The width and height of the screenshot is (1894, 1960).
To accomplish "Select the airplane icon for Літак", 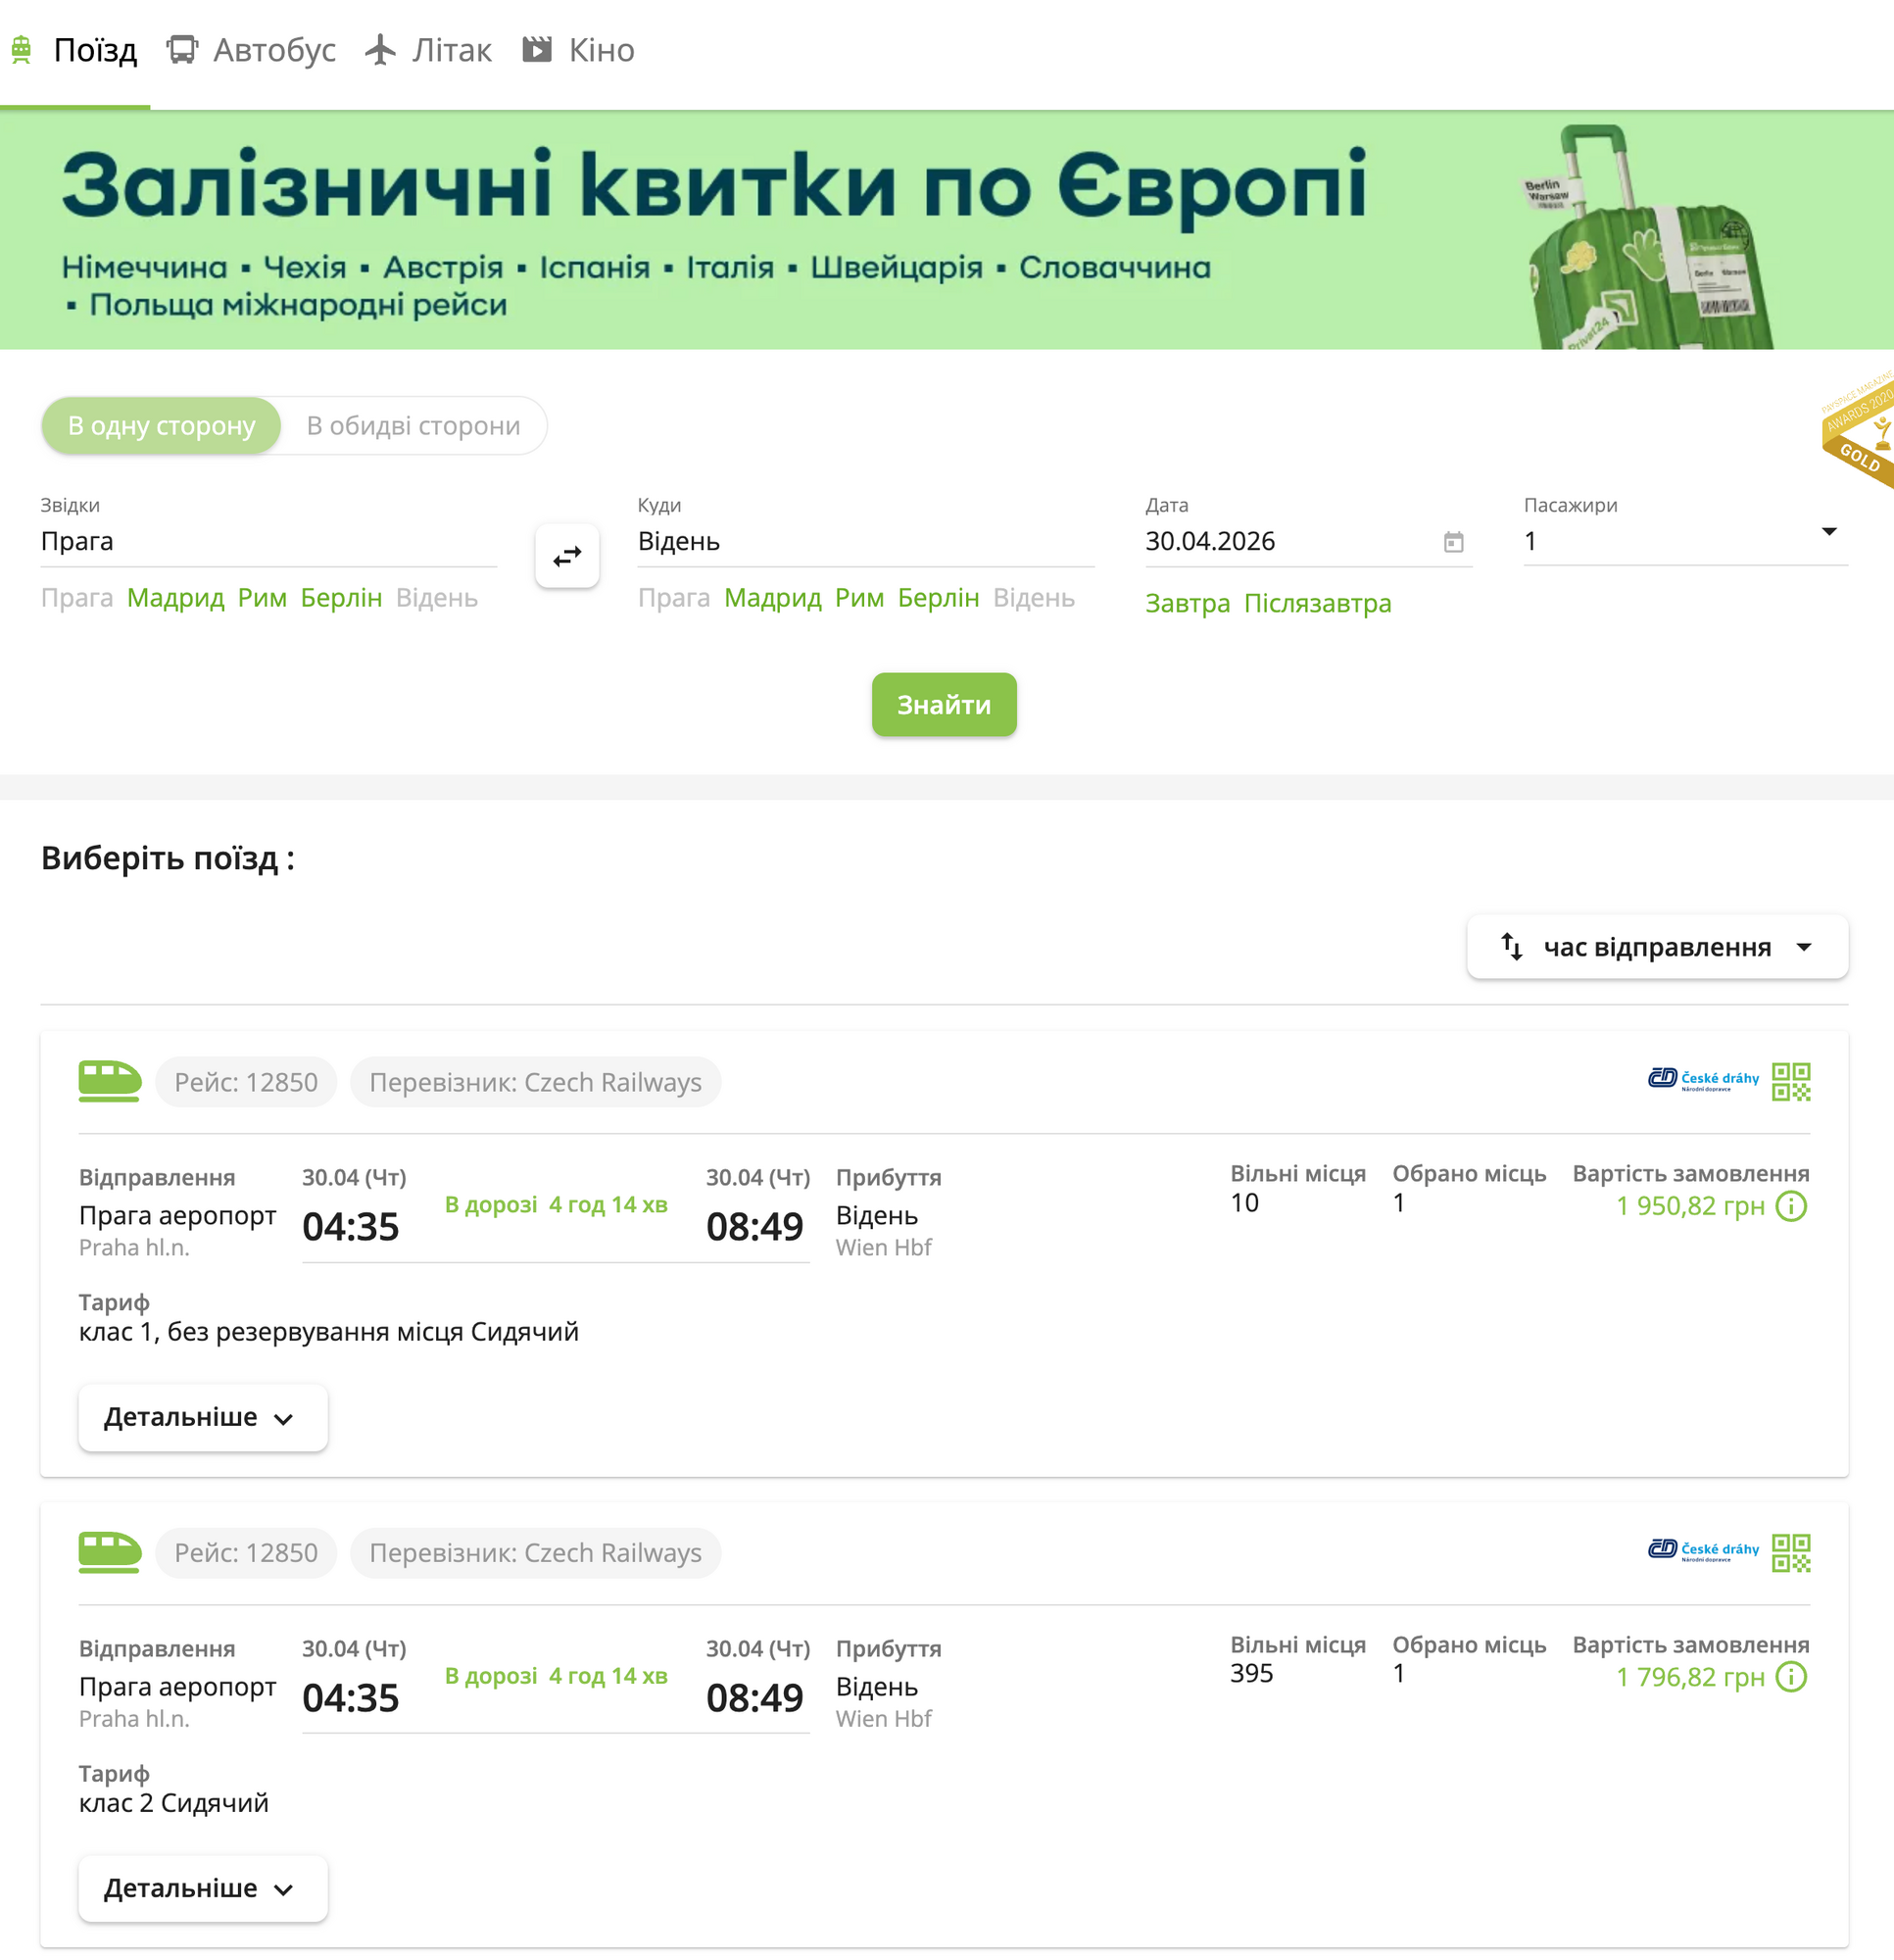I will [381, 48].
